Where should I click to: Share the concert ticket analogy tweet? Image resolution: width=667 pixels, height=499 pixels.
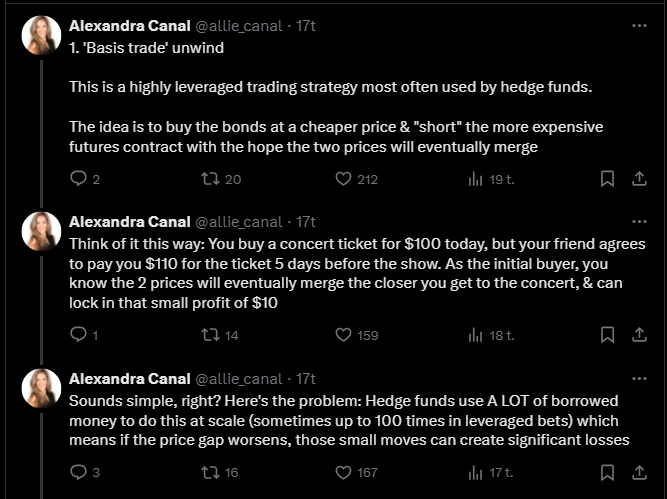[x=639, y=335]
